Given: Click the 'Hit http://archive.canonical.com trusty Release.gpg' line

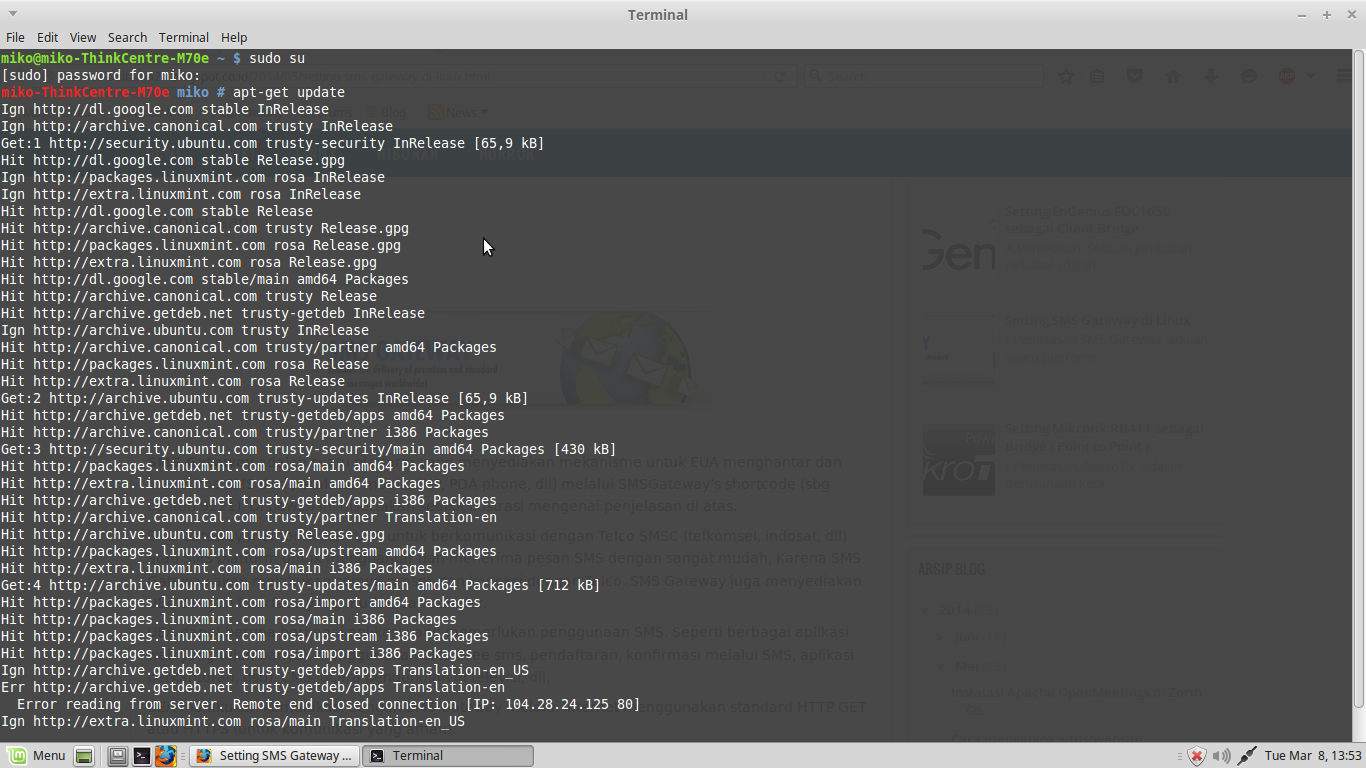Looking at the screenshot, I should click(205, 228).
